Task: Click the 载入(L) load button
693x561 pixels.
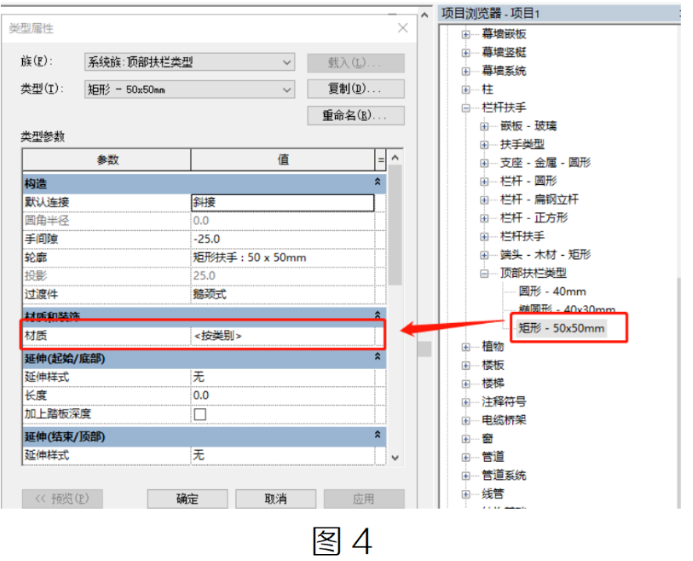Action: click(356, 63)
